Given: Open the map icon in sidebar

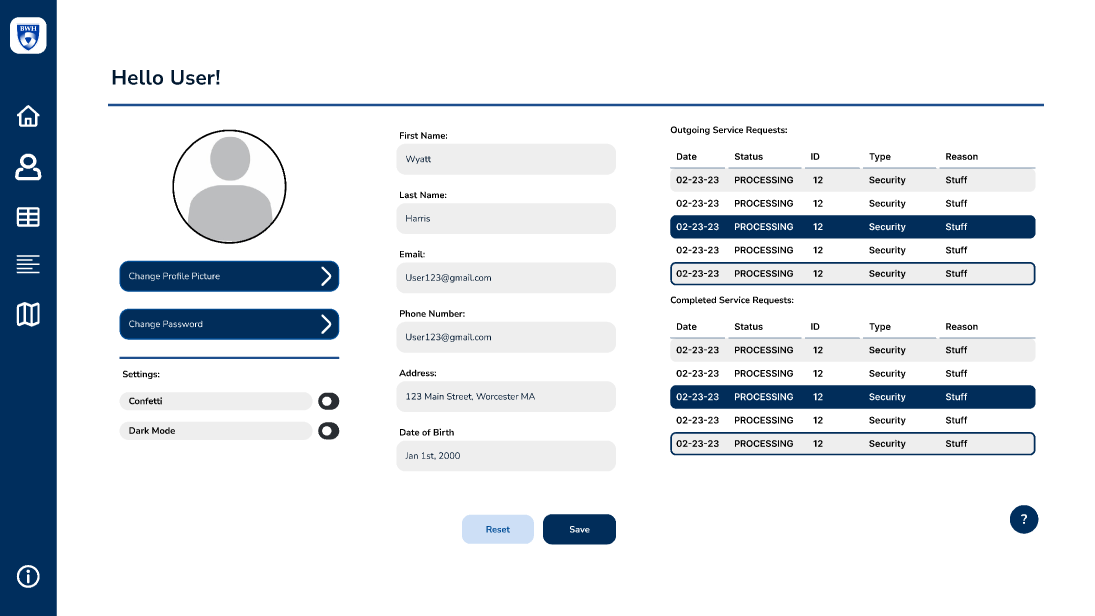Looking at the screenshot, I should [28, 315].
